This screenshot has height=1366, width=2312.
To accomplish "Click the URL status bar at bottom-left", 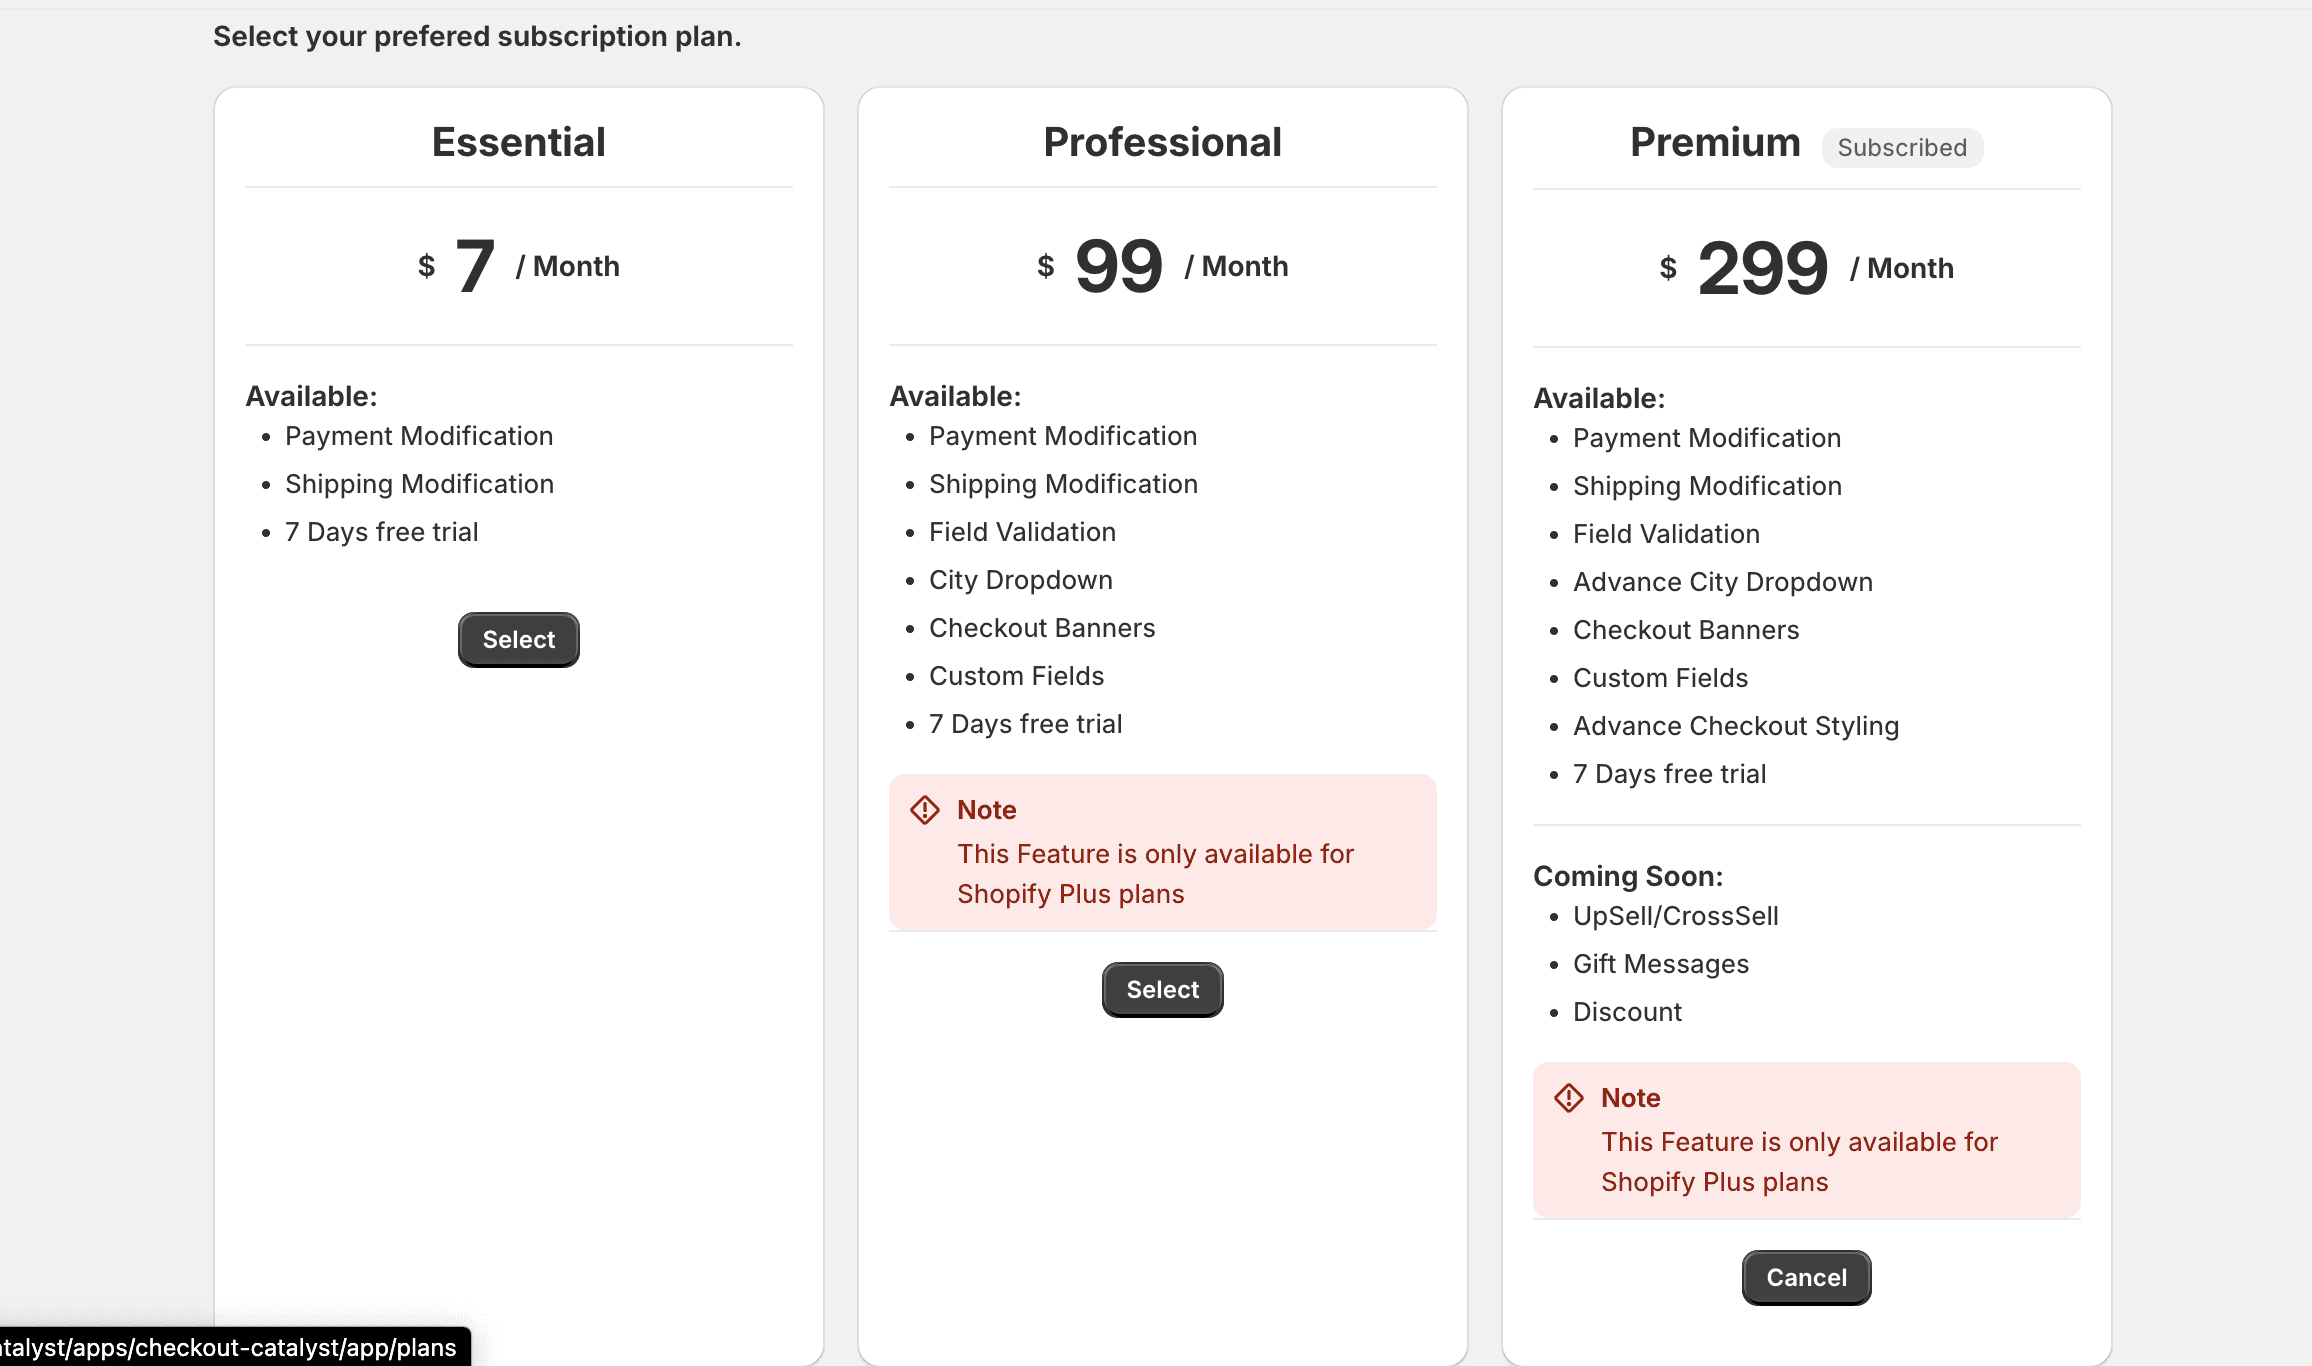I will coord(228,1347).
